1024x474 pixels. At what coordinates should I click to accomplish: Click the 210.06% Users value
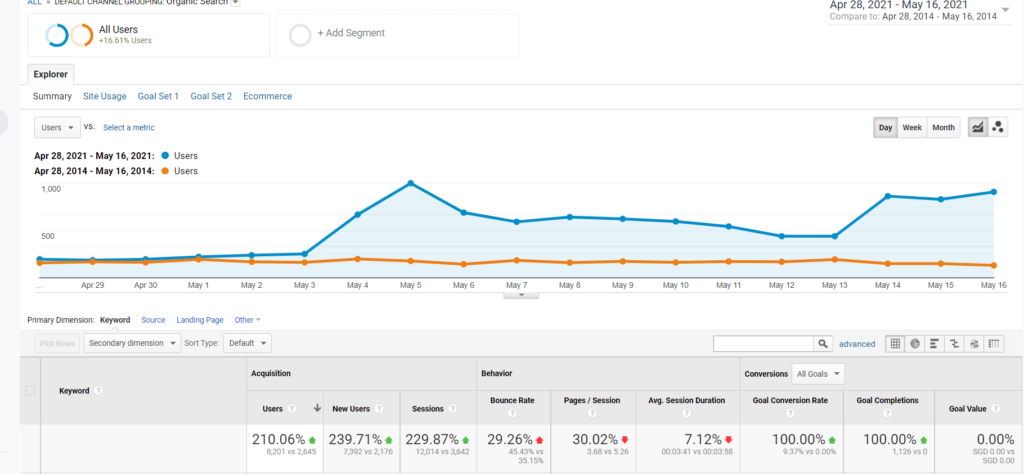(x=279, y=439)
